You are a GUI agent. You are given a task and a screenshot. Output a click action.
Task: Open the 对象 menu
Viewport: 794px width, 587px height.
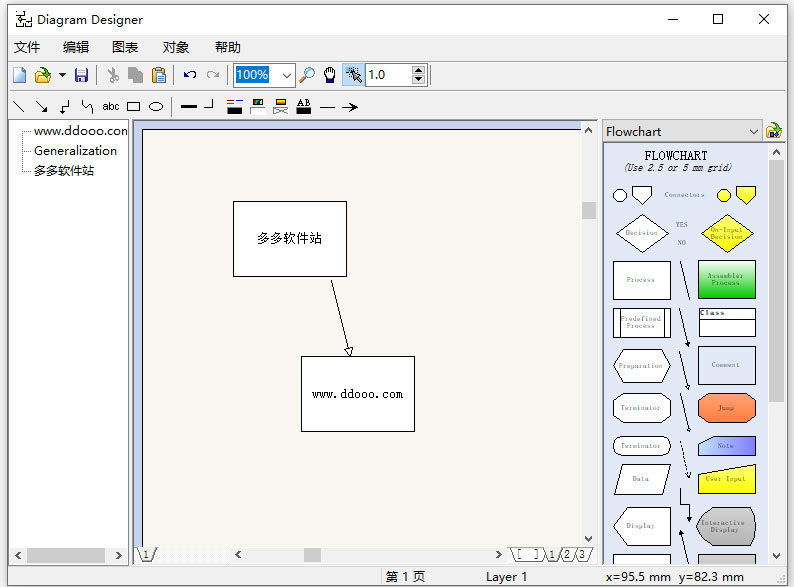tap(176, 47)
